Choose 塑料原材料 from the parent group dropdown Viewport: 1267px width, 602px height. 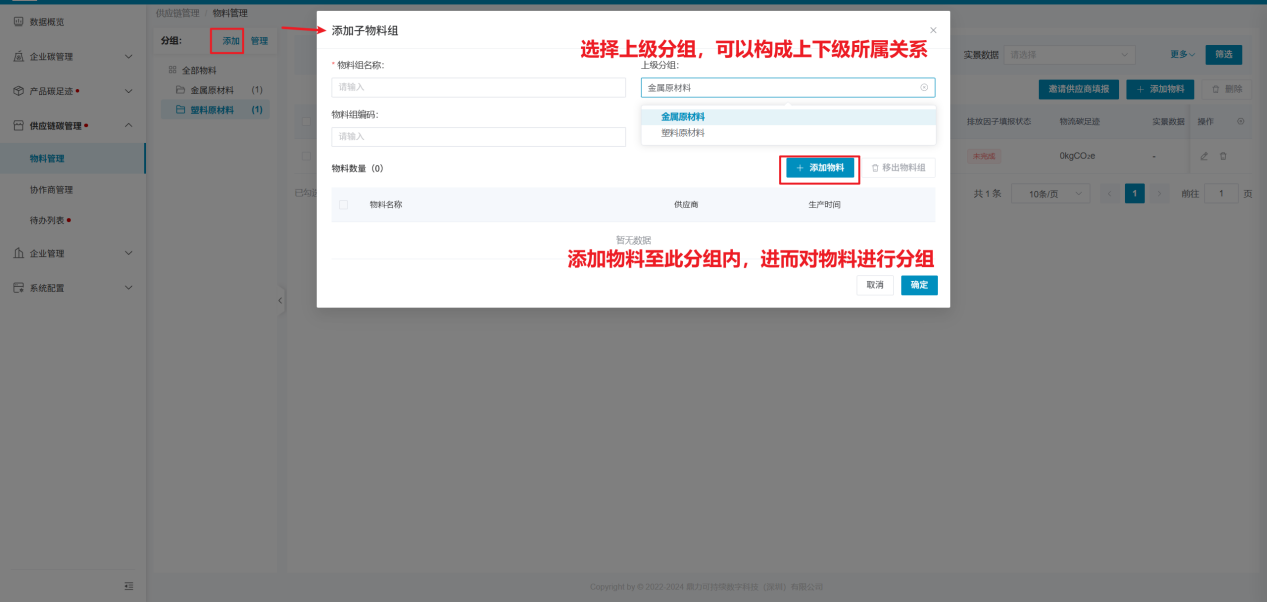click(683, 133)
